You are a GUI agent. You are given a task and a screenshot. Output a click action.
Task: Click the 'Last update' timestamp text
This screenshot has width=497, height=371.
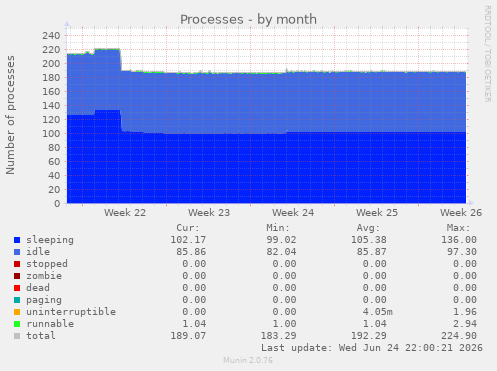coord(372,348)
